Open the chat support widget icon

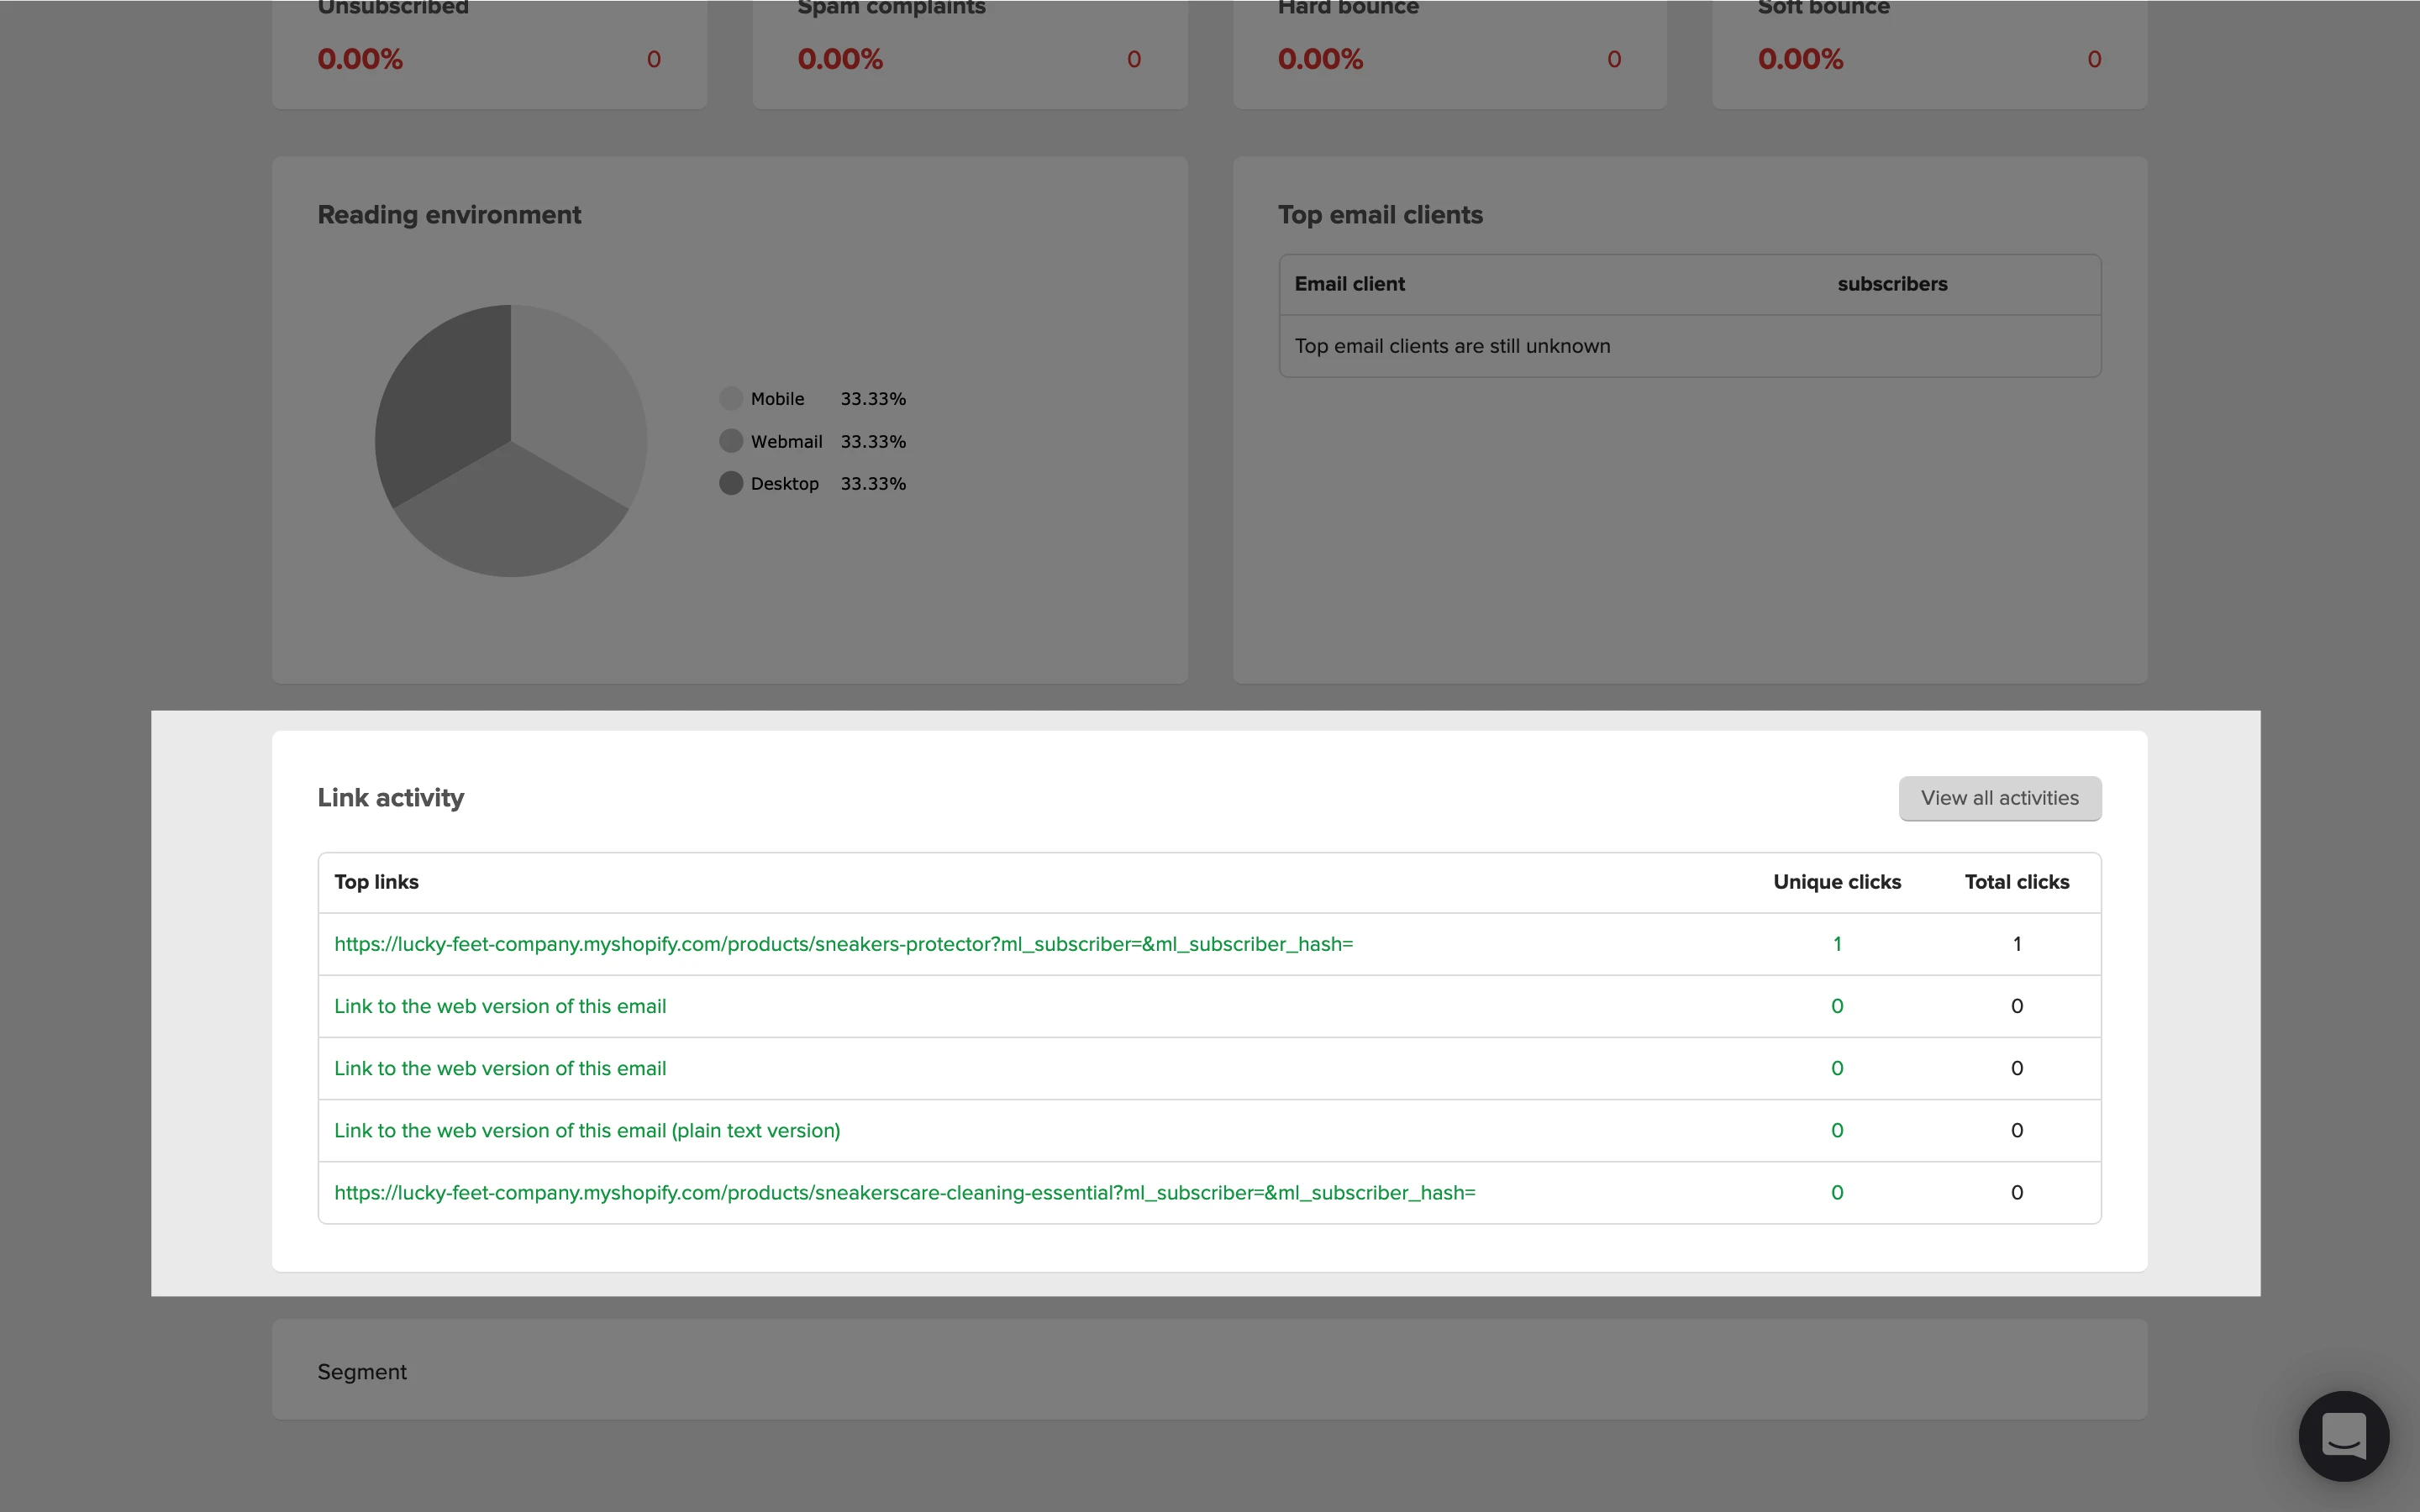click(x=2343, y=1435)
